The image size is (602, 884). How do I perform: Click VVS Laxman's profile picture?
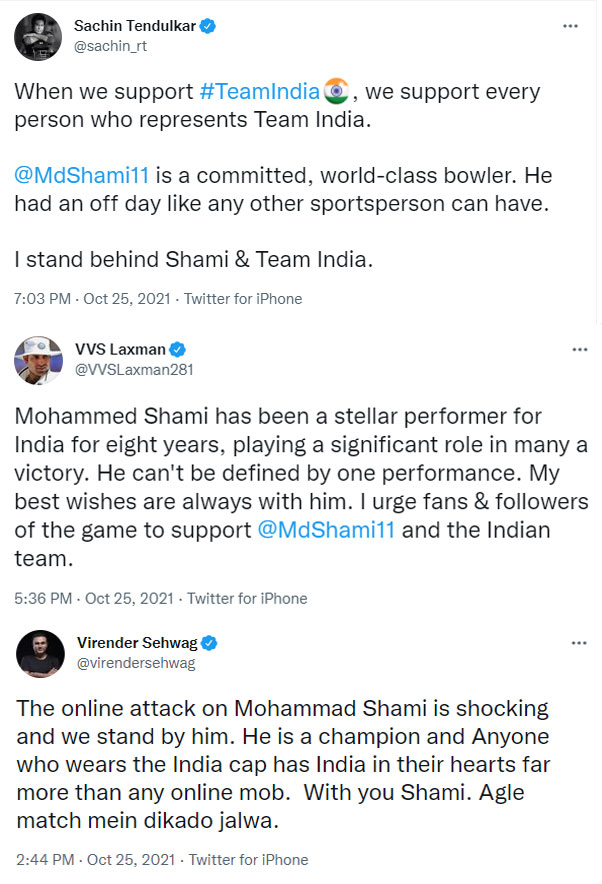tap(38, 359)
